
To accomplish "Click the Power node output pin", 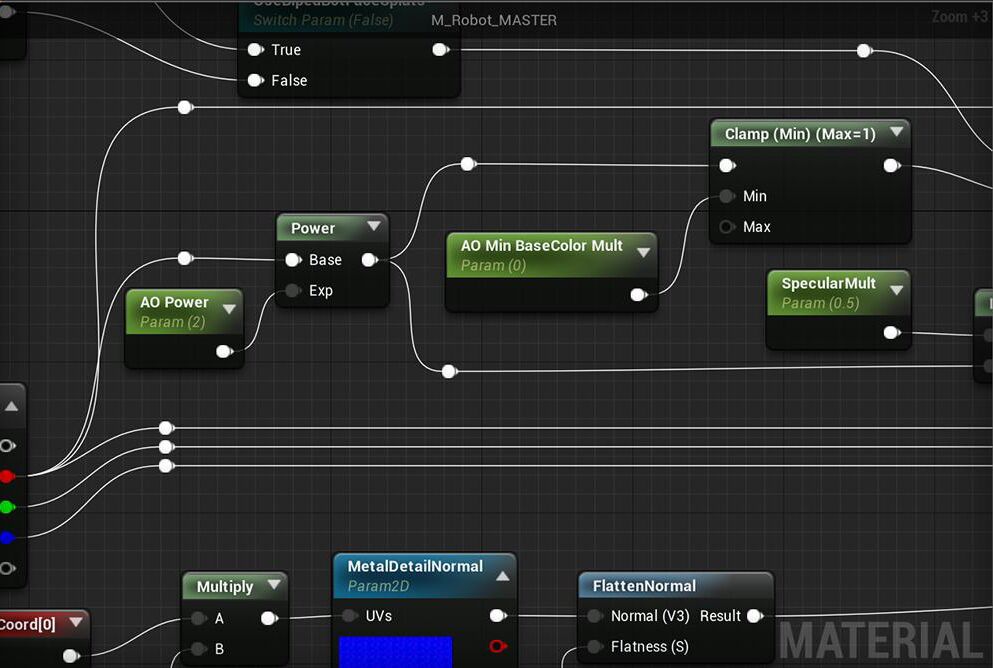I will tap(369, 260).
